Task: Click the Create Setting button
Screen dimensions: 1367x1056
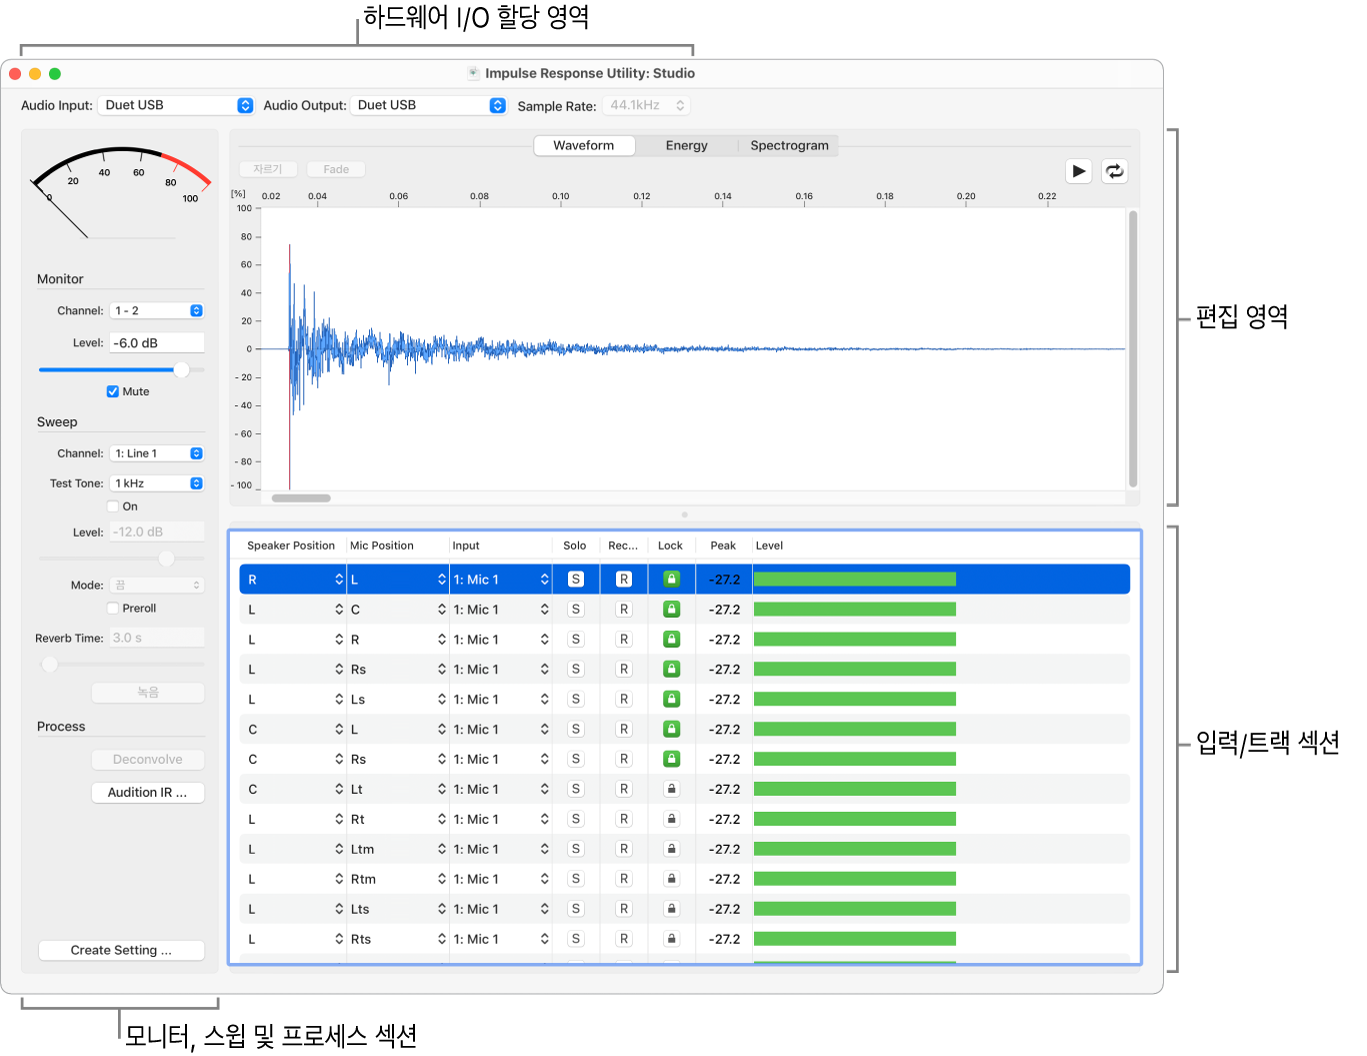Action: pos(121,951)
